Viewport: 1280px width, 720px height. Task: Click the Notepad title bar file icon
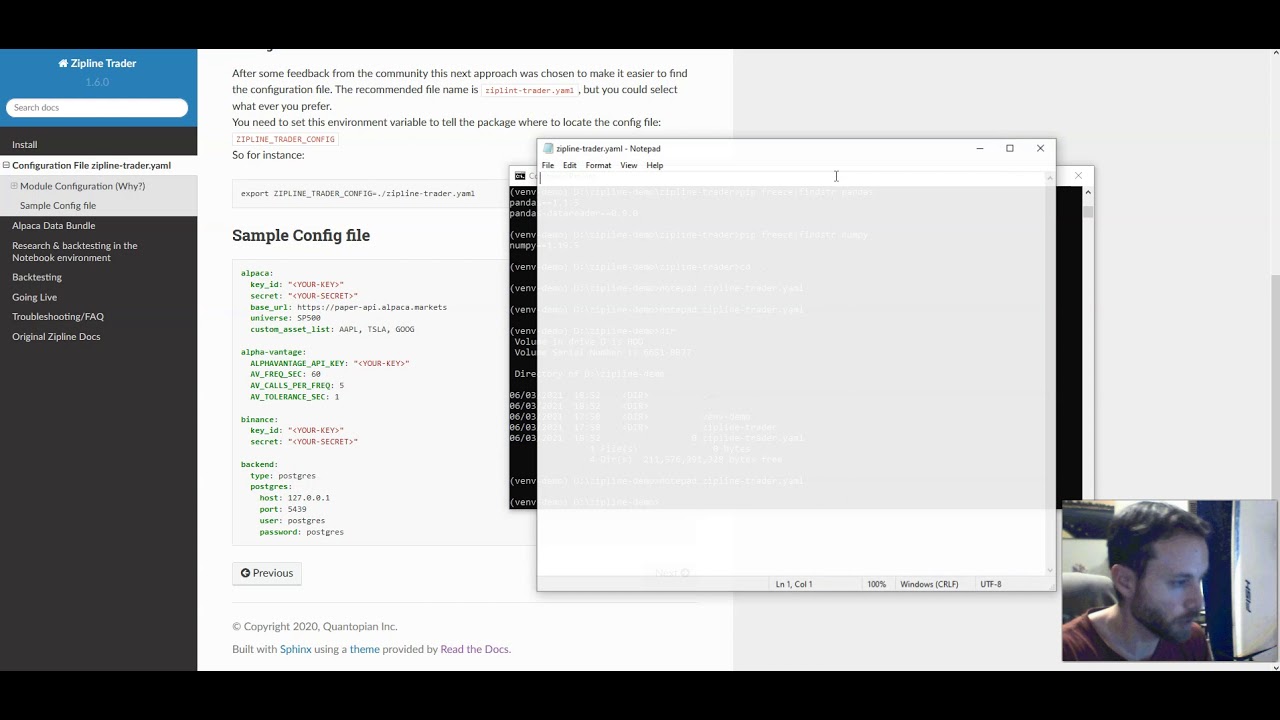tap(548, 148)
